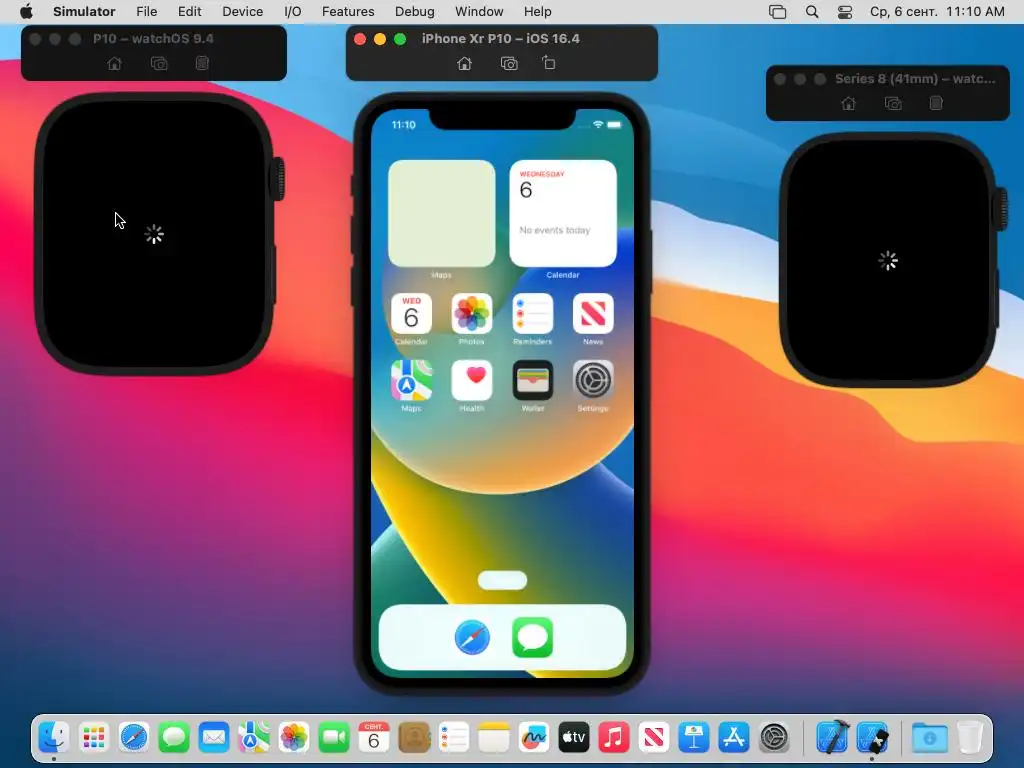This screenshot has width=1024, height=768.
Task: Open Contacts from the Mac dock
Action: [414, 737]
